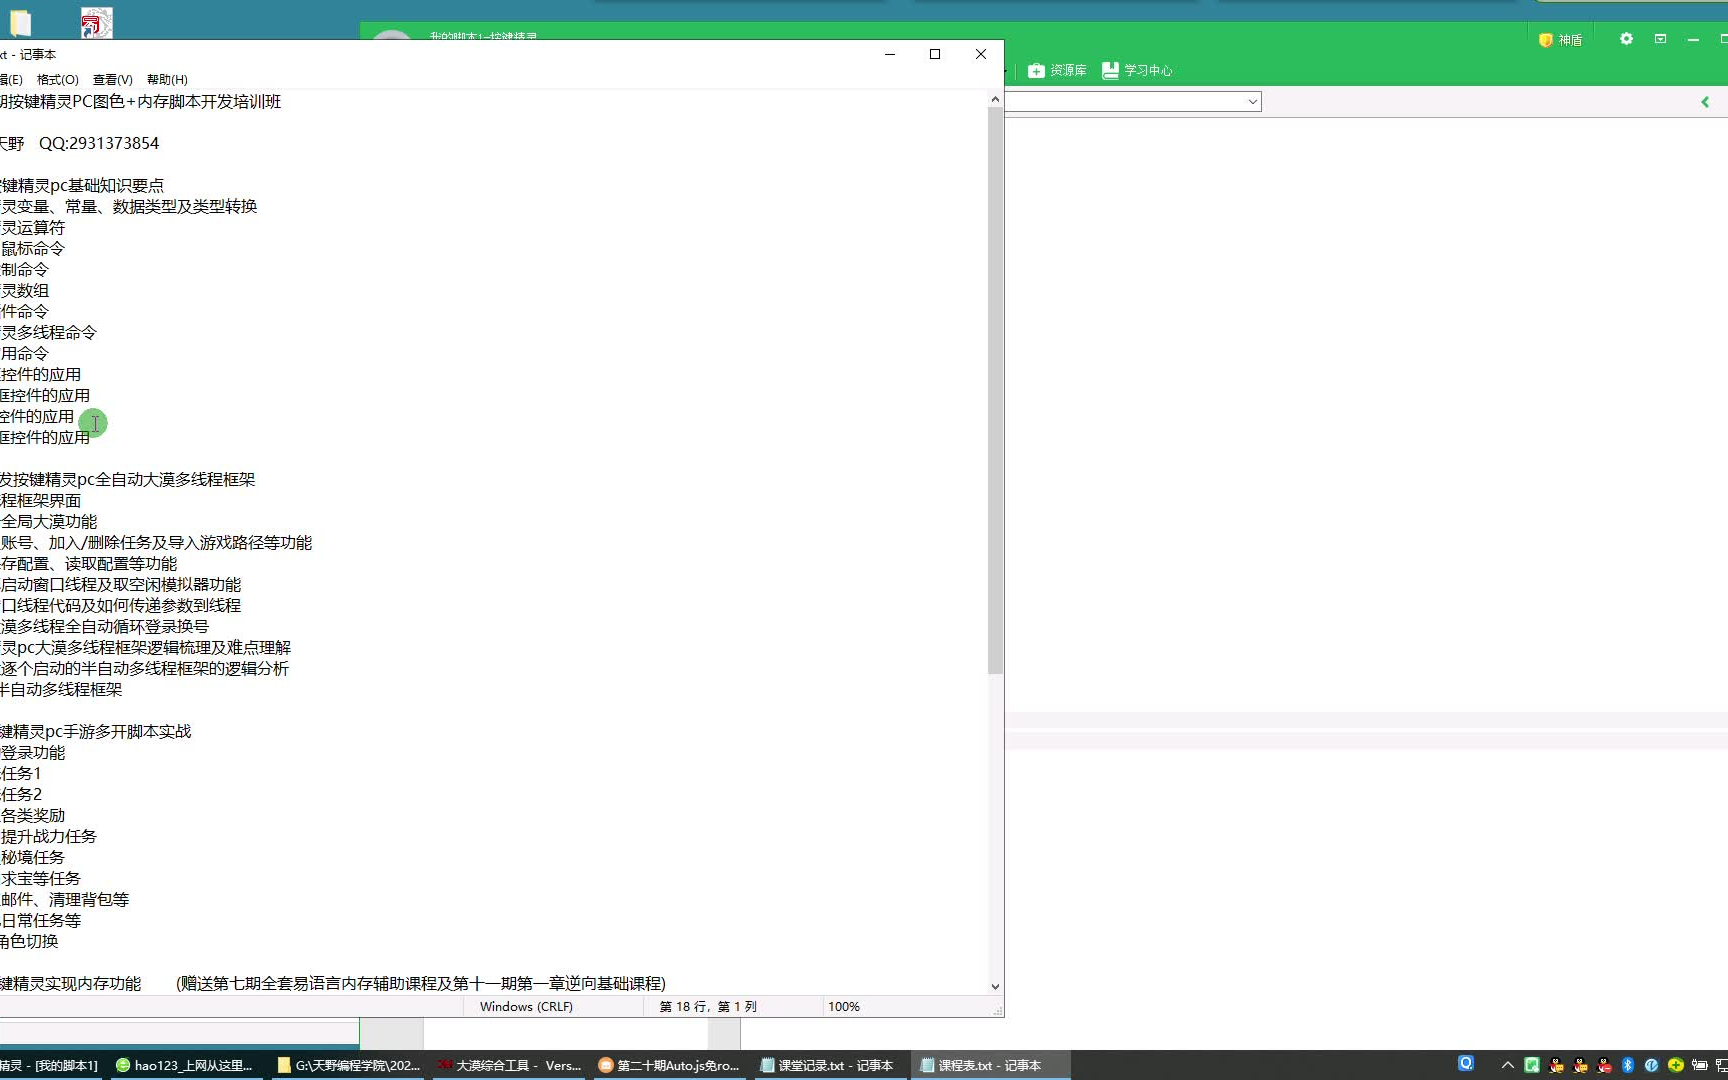Image resolution: width=1728 pixels, height=1080 pixels.
Task: Open the first QQ penguin tray icon
Action: tap(1556, 1065)
